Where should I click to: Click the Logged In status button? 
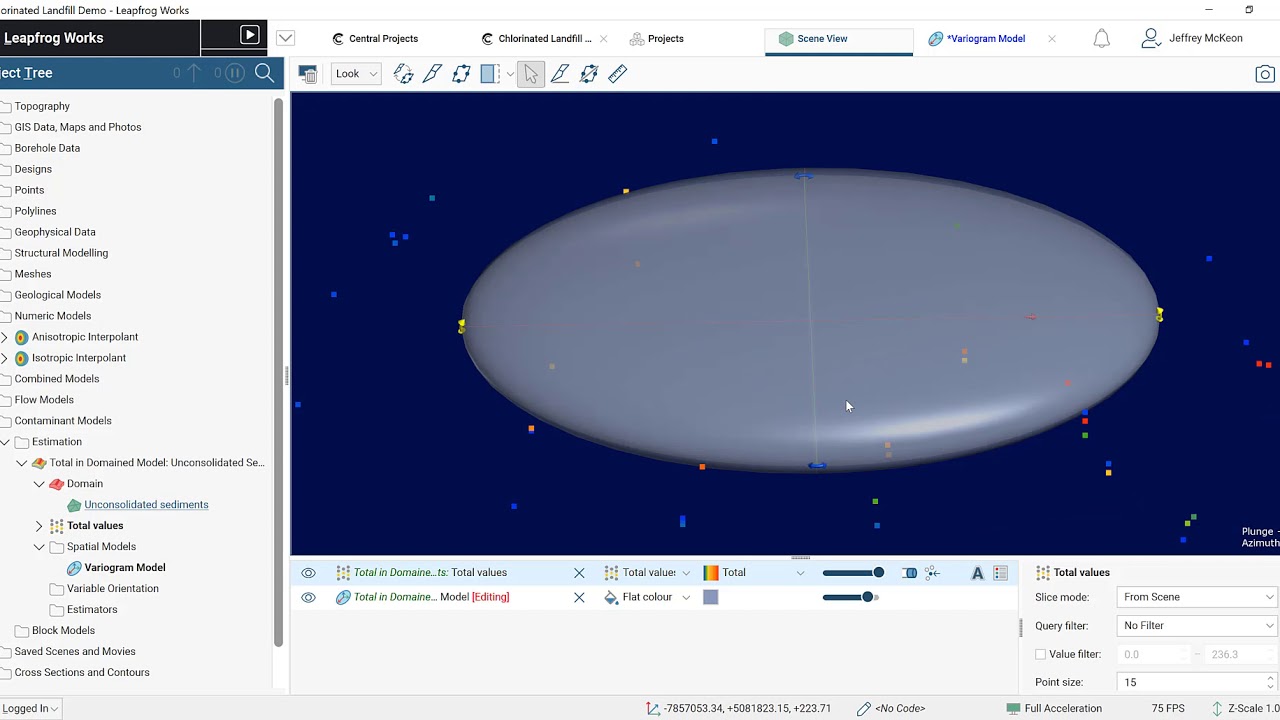(x=29, y=708)
